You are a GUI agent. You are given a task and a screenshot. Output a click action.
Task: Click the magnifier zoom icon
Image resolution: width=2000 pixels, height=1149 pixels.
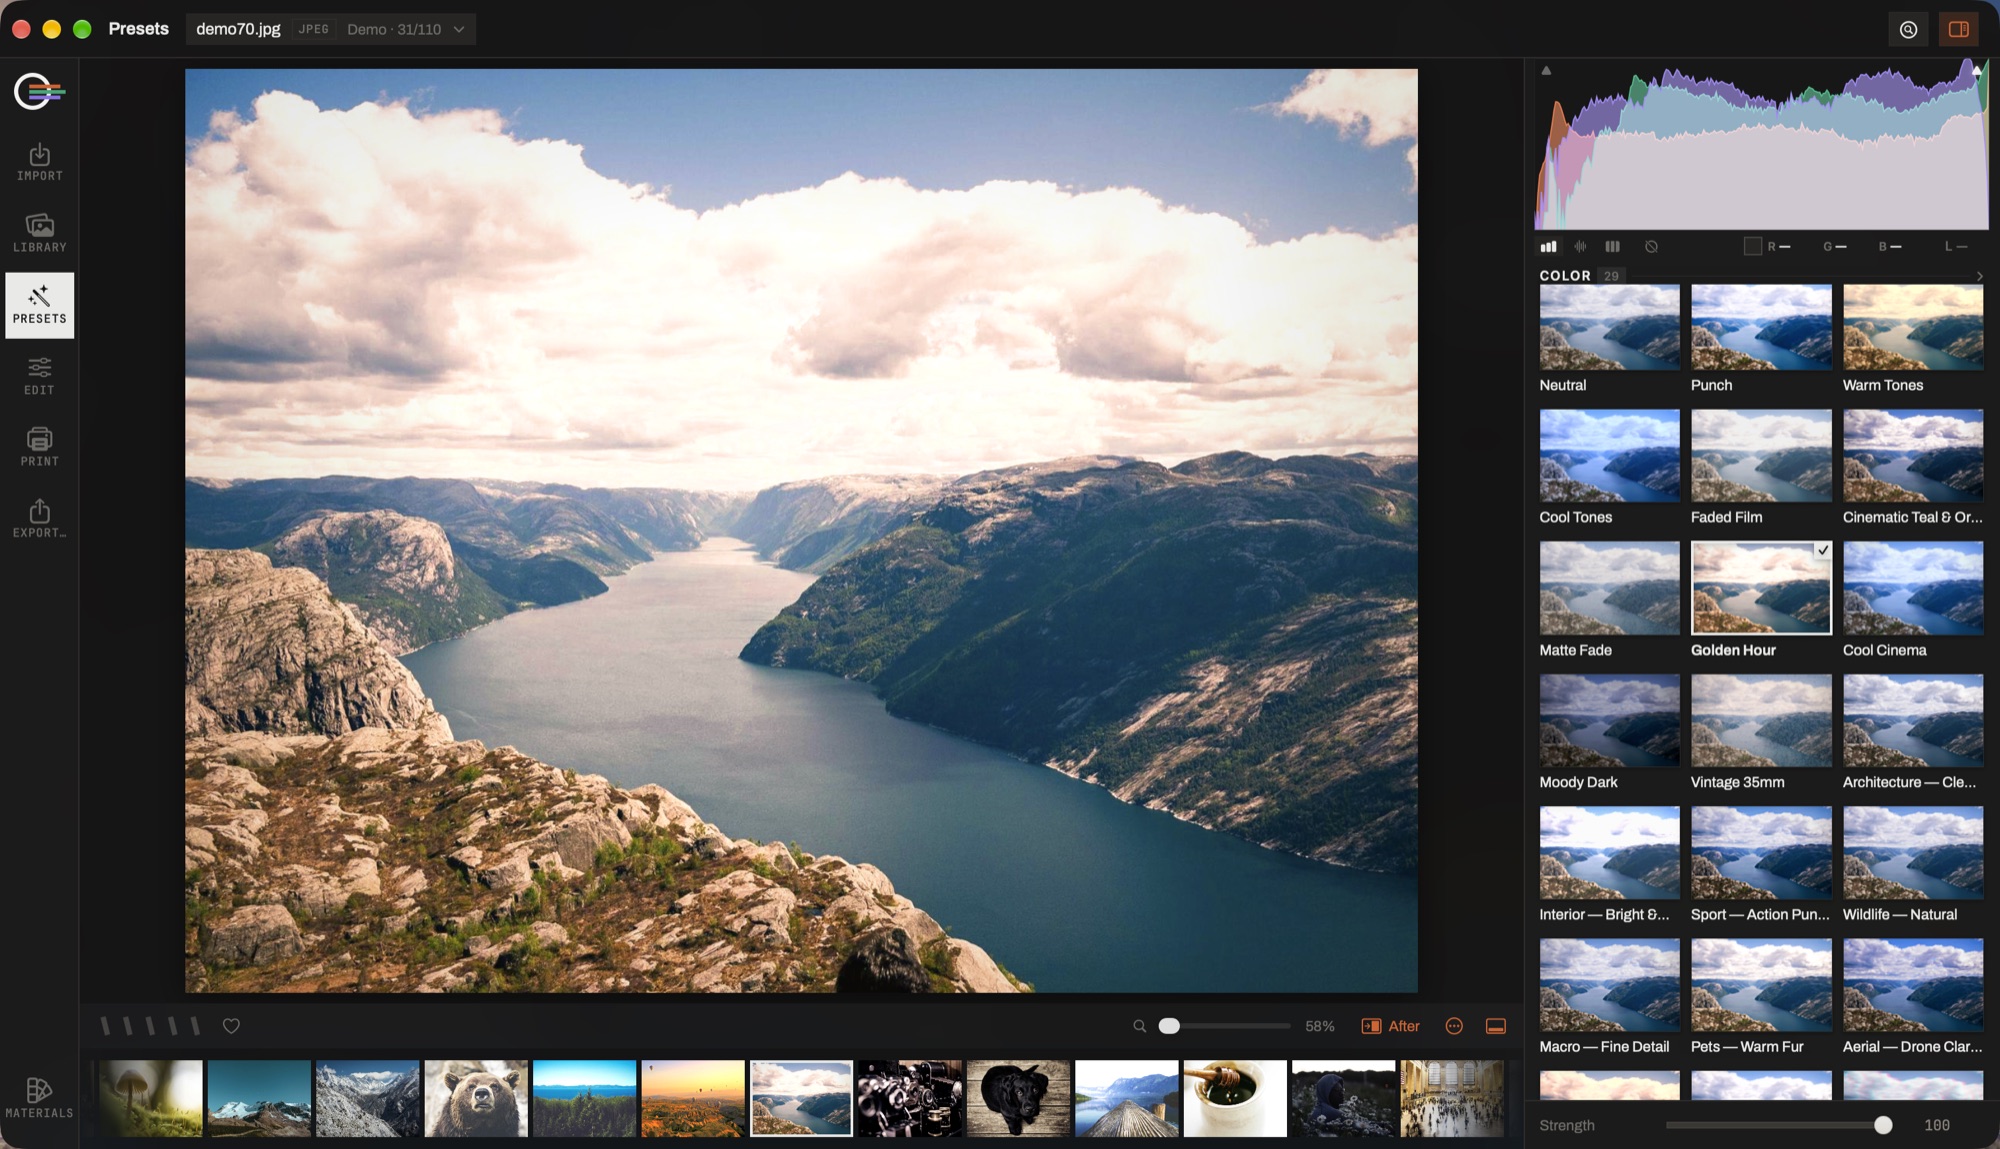tap(1139, 1026)
